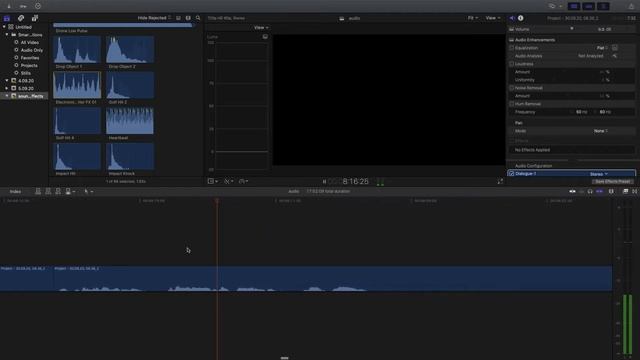Click the Index button
This screenshot has width=640, height=360.
pos(16,191)
